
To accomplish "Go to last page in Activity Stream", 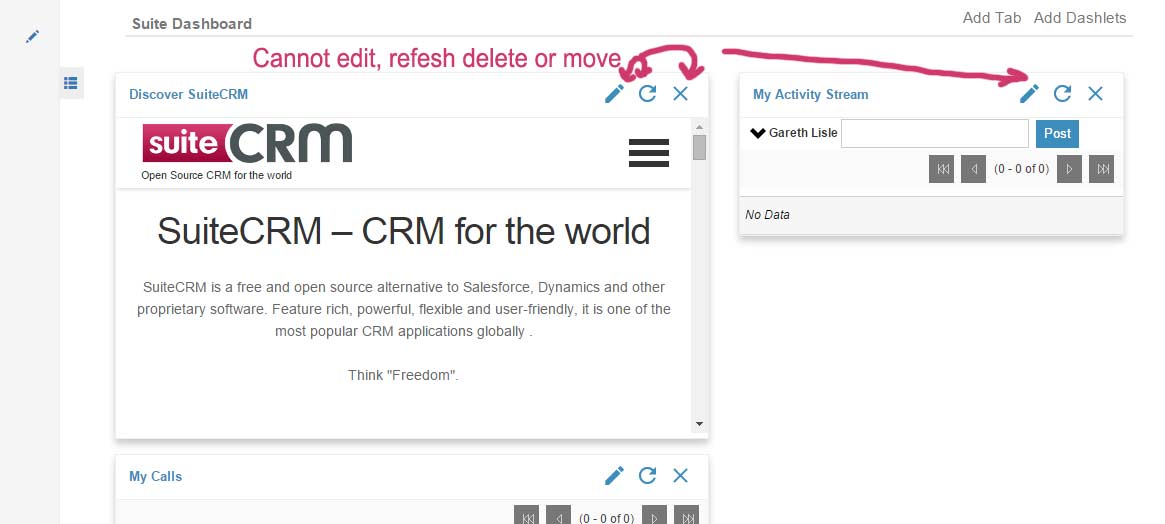I will [x=1102, y=169].
